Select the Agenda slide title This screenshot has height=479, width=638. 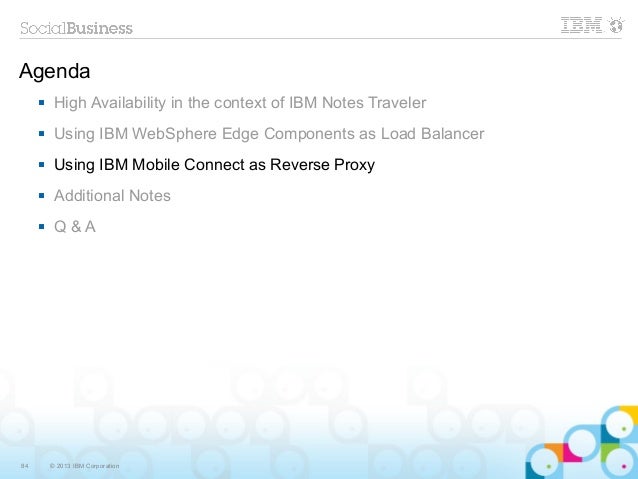pos(55,72)
